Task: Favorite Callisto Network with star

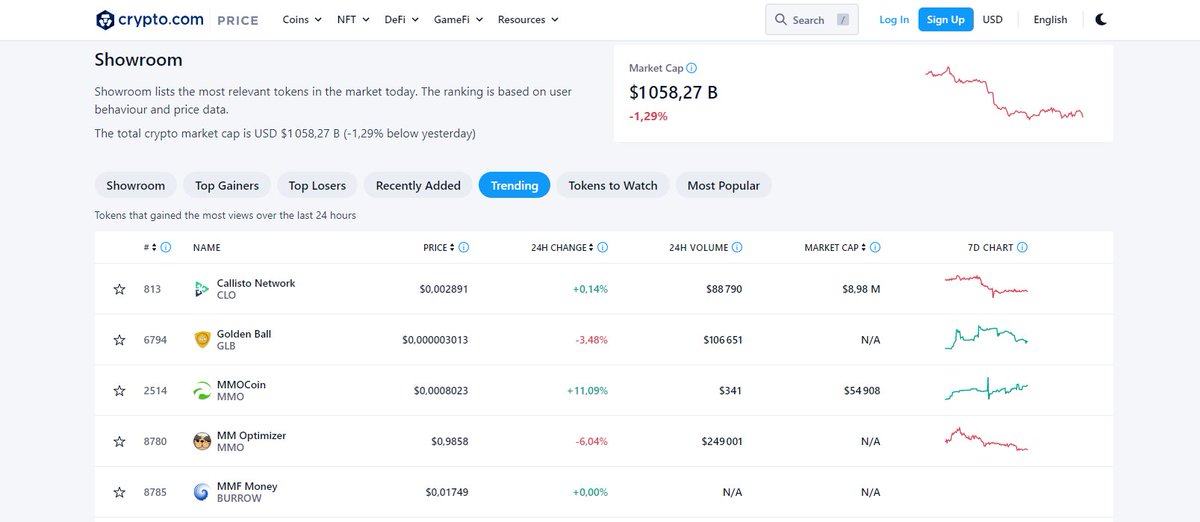Action: coord(120,289)
